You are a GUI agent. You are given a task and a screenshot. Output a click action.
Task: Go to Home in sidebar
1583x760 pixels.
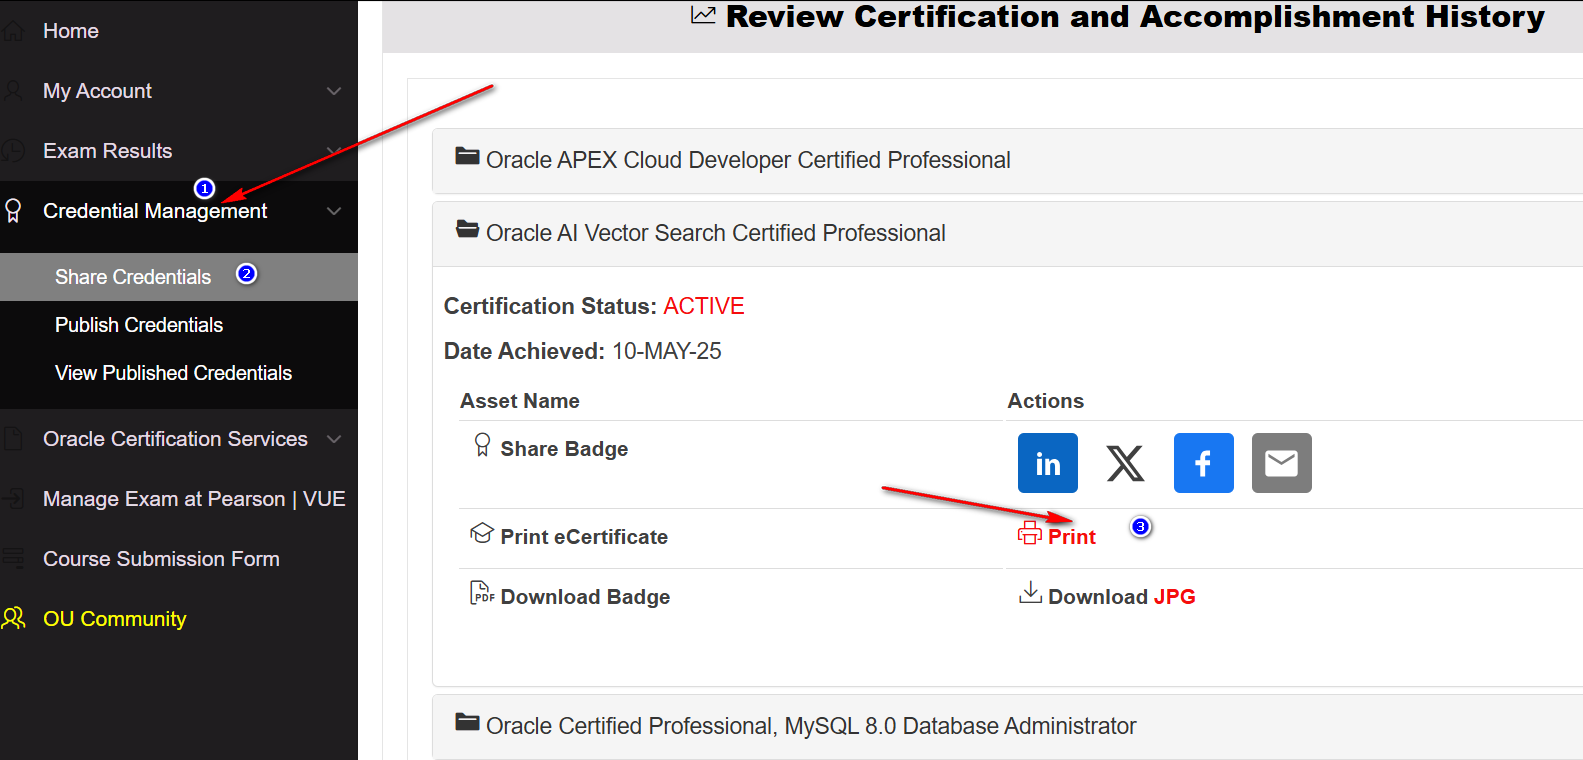coord(70,31)
